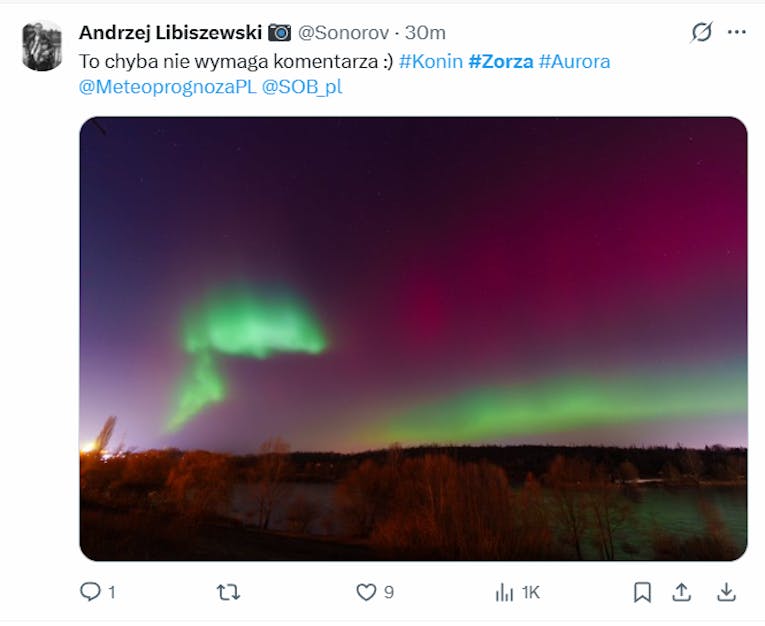Click the Andrzej Libiszewski display name
Viewport: 765px width, 626px height.
pos(170,33)
